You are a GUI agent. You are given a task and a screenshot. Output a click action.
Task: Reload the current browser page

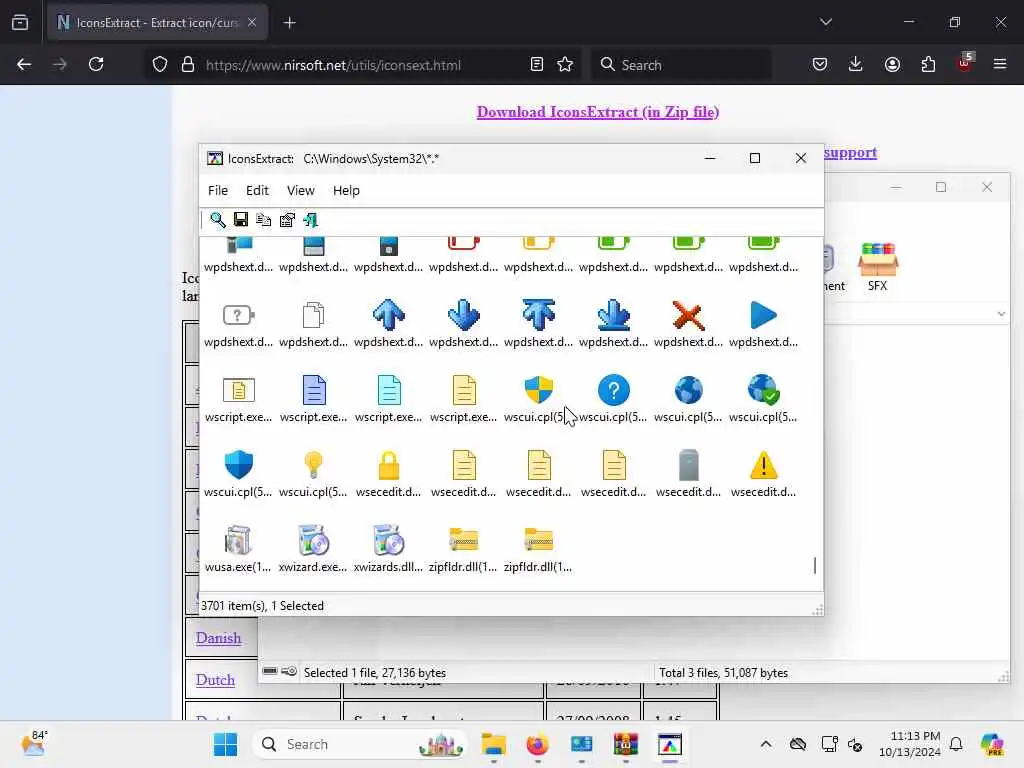click(x=96, y=64)
